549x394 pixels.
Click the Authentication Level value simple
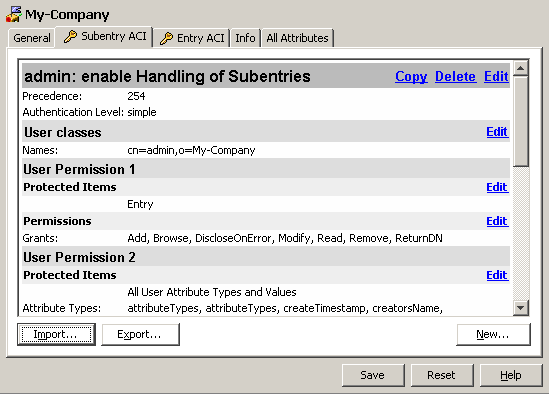[x=142, y=112]
